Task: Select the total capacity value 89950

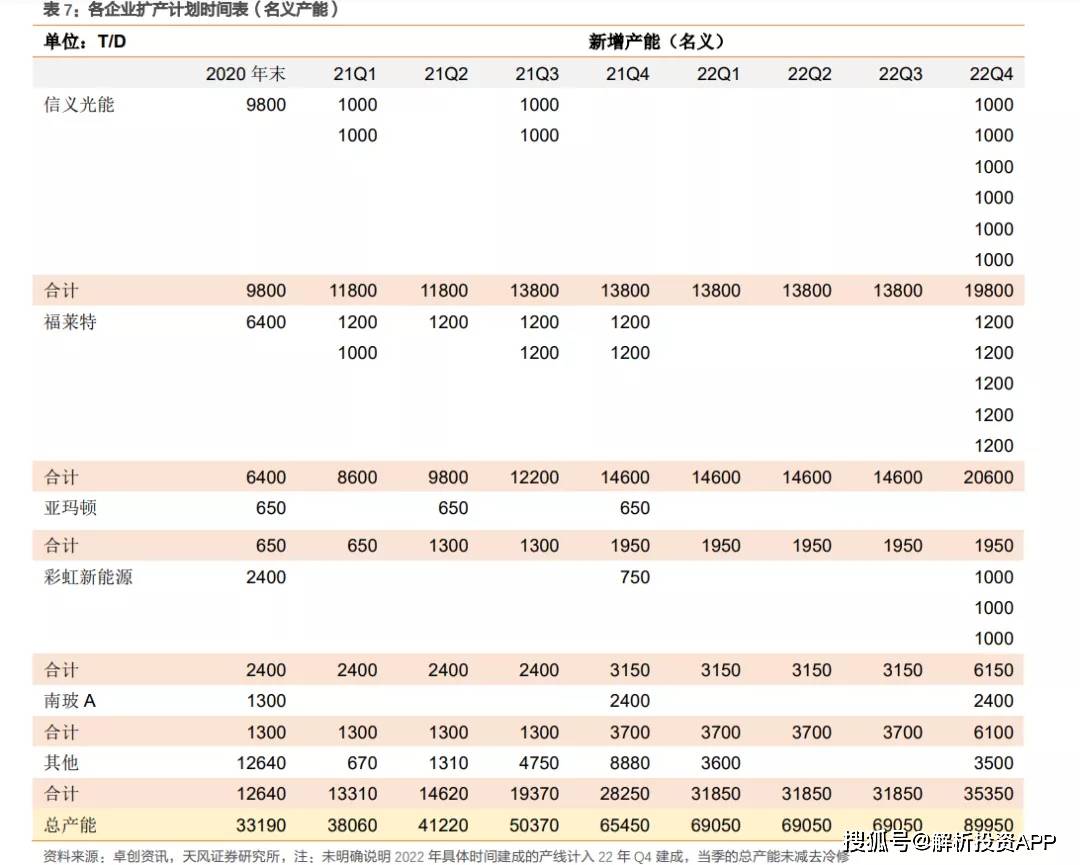Action: pos(988,826)
